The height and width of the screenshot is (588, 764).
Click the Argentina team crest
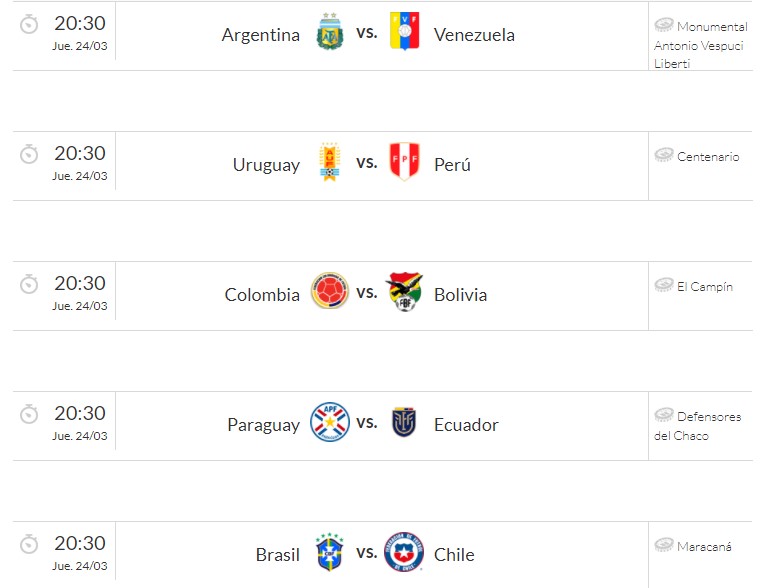329,32
